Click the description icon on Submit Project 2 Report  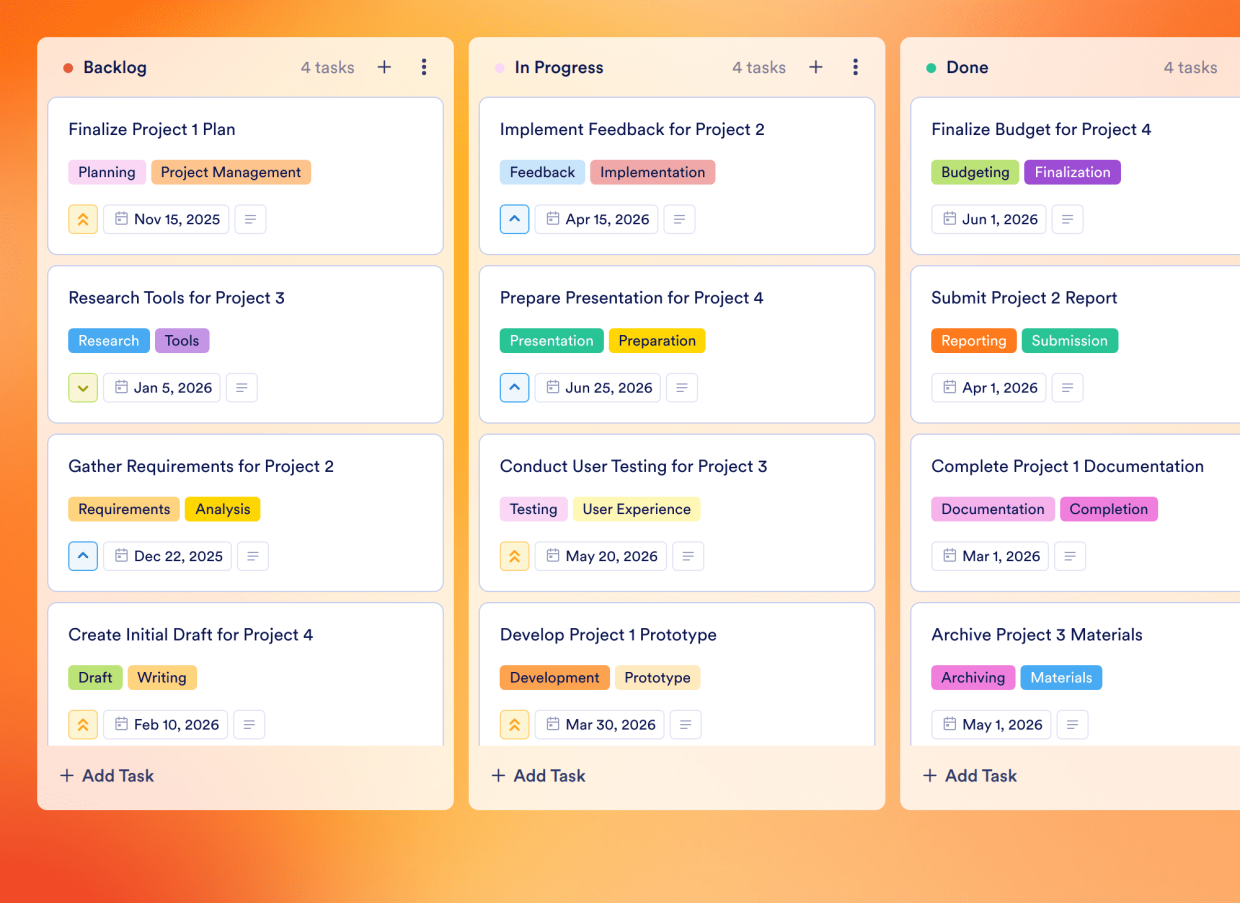[x=1067, y=387]
